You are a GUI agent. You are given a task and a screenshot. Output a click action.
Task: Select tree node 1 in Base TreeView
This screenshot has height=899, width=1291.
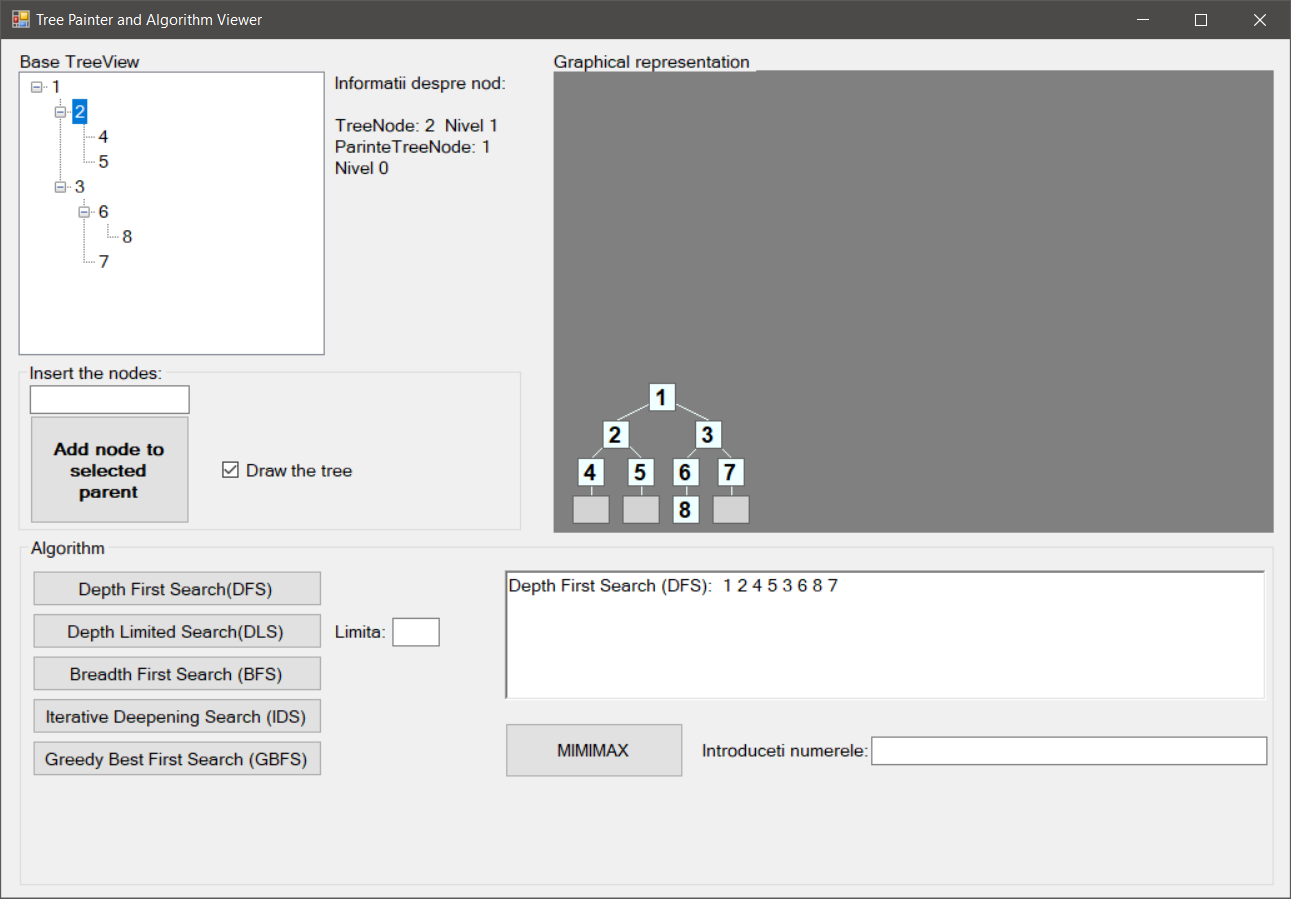(x=56, y=87)
